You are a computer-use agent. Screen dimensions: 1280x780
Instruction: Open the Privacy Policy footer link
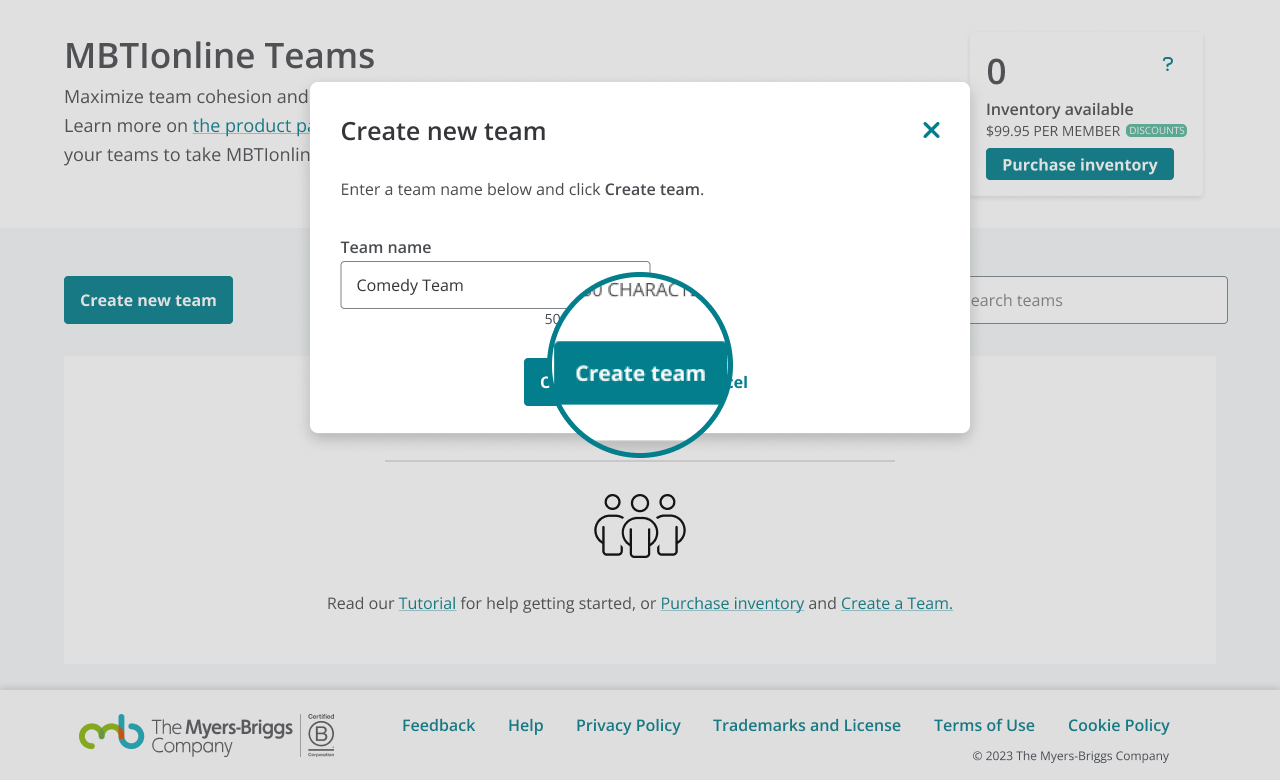[x=628, y=725]
